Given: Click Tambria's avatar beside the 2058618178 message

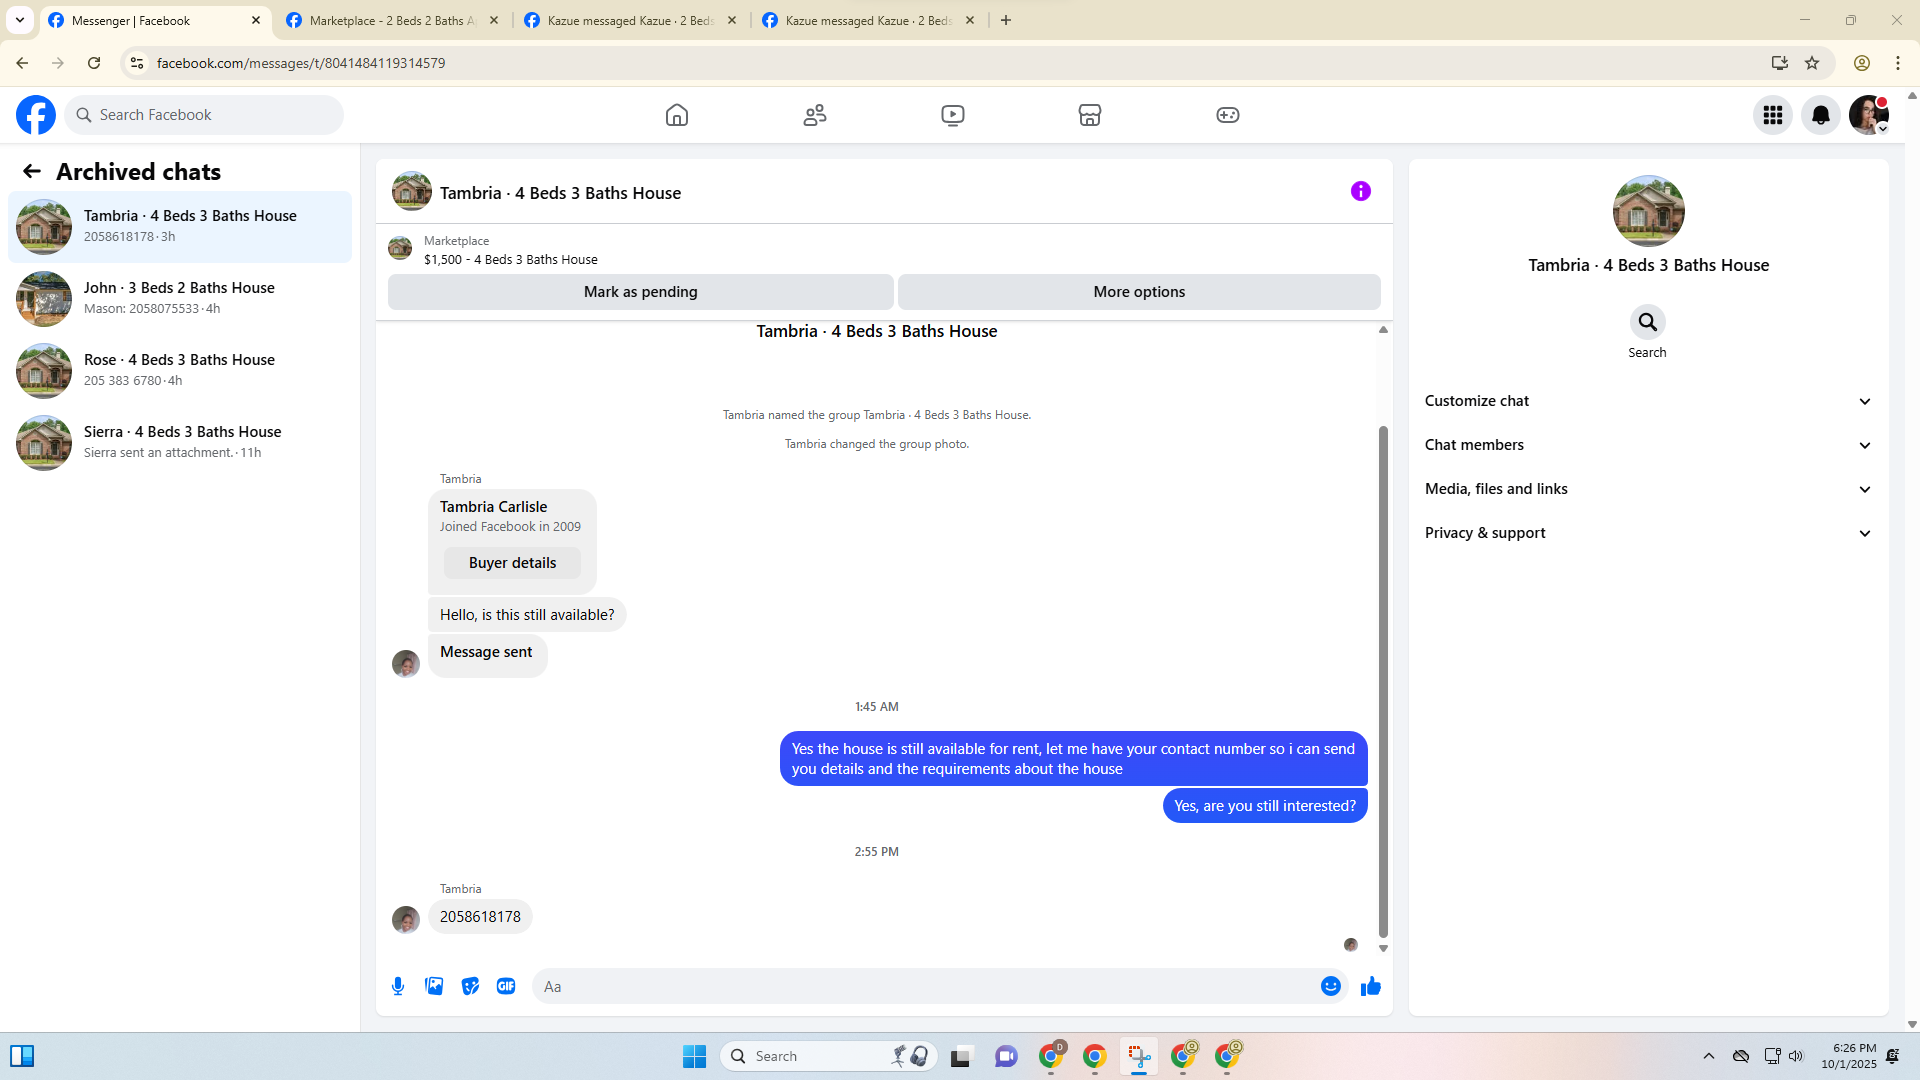Looking at the screenshot, I should click(x=406, y=919).
